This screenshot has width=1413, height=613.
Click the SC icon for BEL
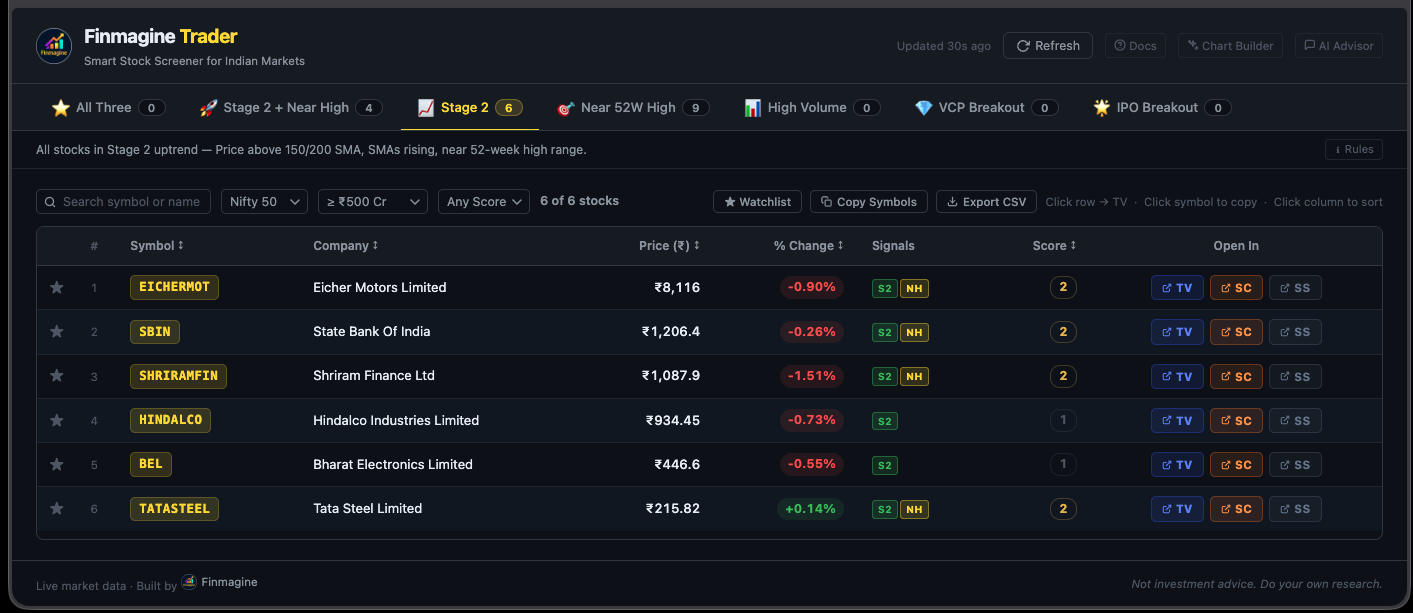[1235, 465]
